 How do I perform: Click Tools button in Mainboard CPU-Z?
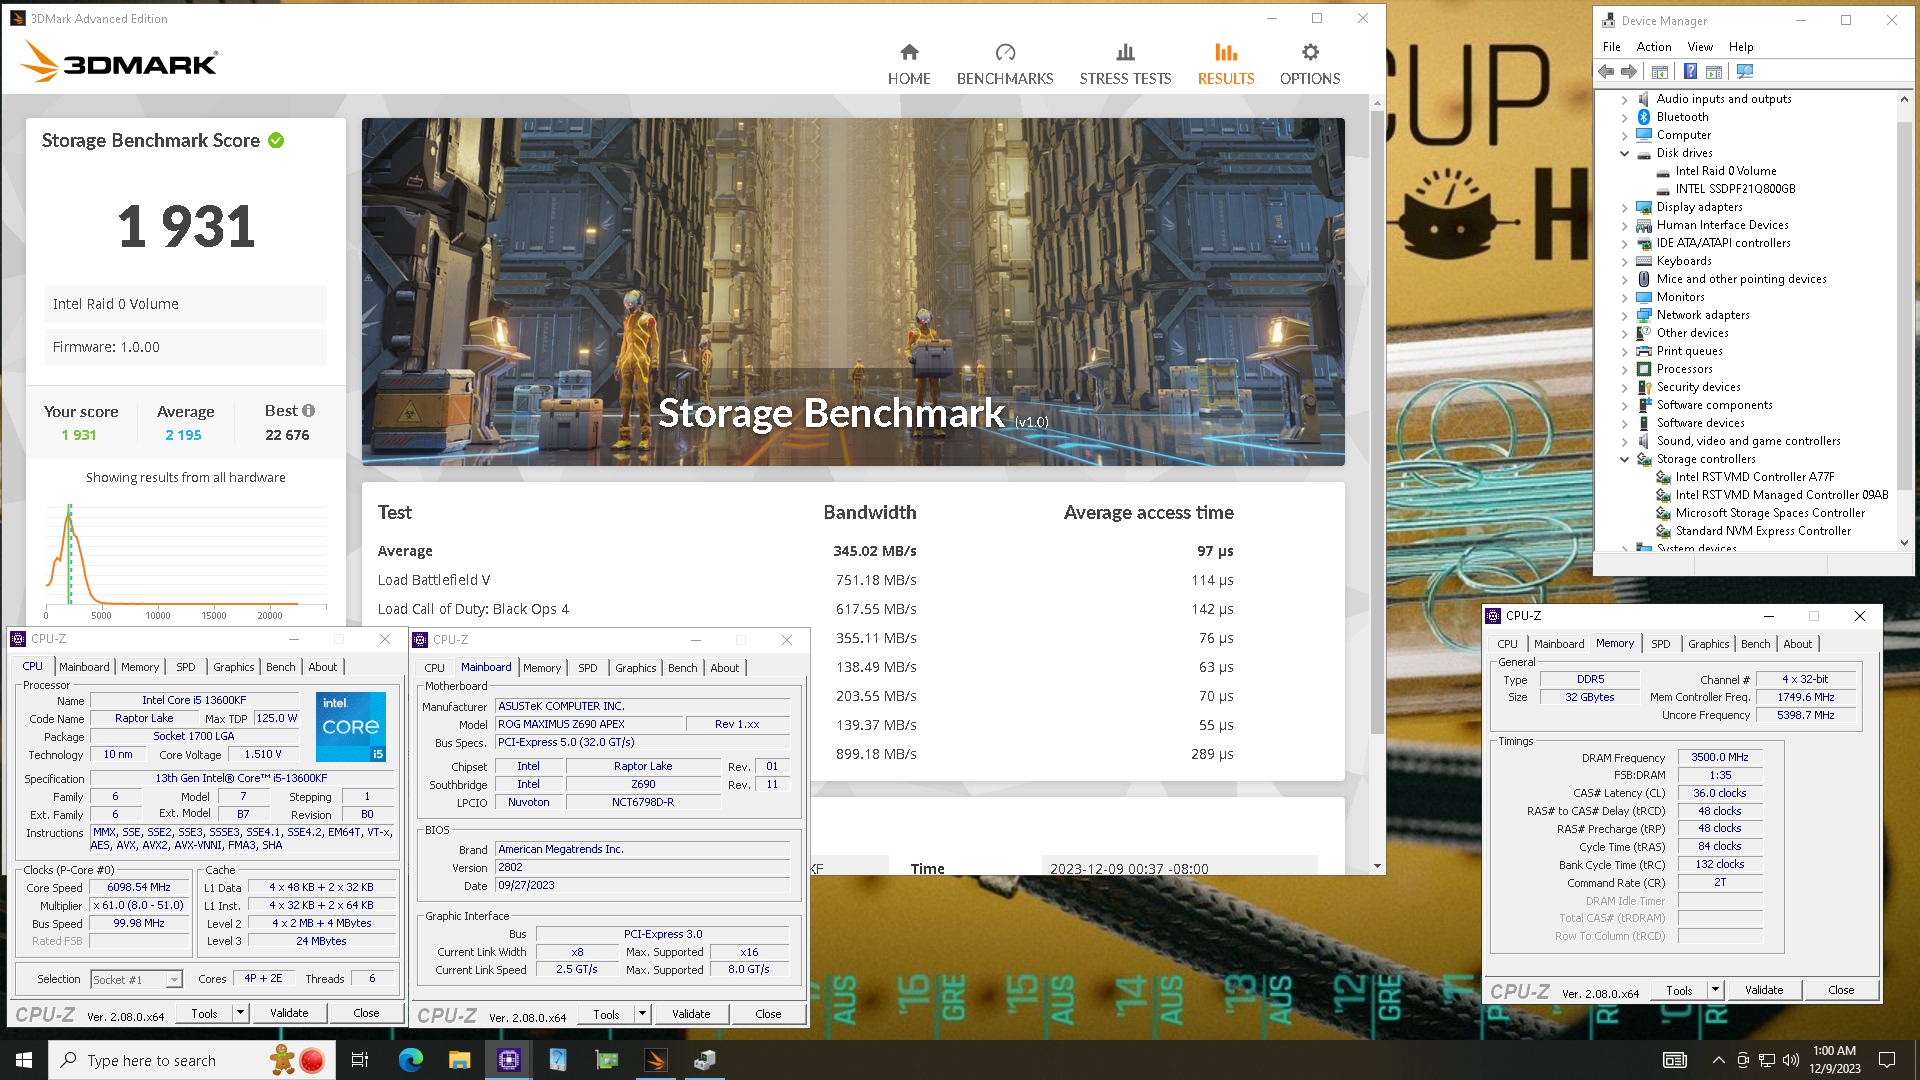point(606,1014)
